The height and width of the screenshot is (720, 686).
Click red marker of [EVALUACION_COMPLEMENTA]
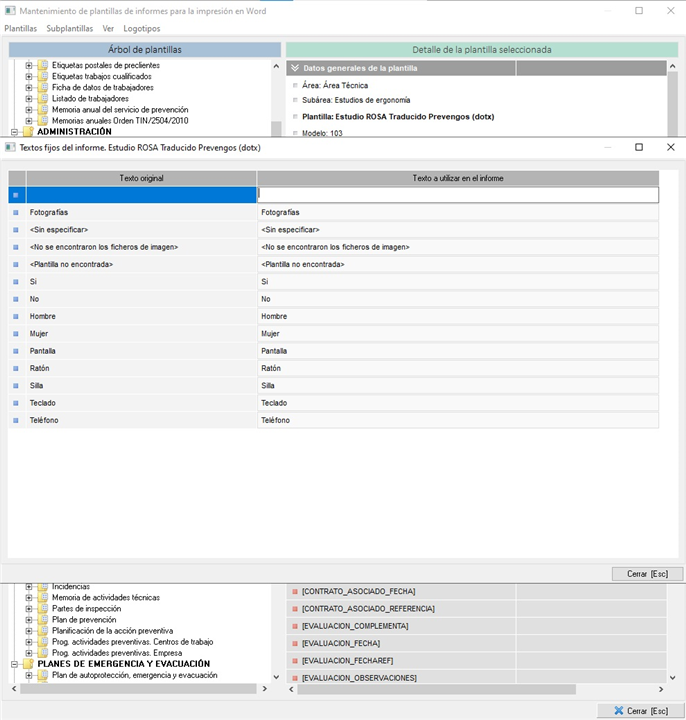295,626
